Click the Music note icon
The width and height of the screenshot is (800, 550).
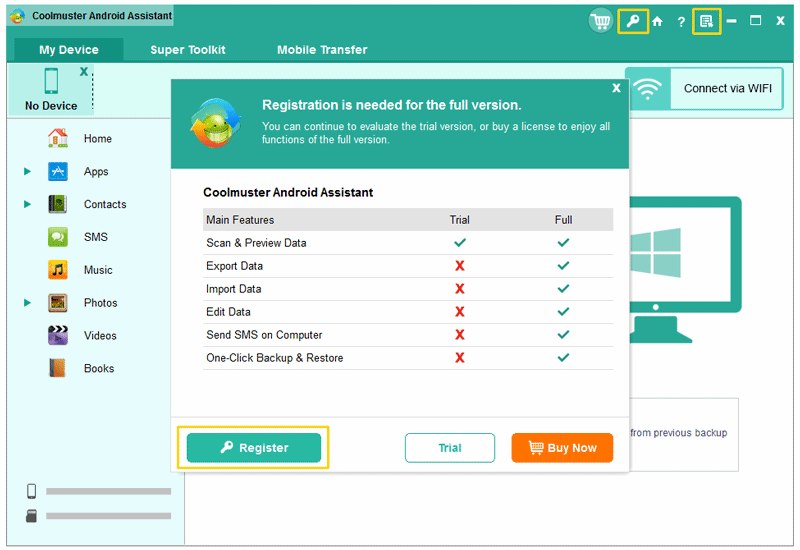pos(58,270)
